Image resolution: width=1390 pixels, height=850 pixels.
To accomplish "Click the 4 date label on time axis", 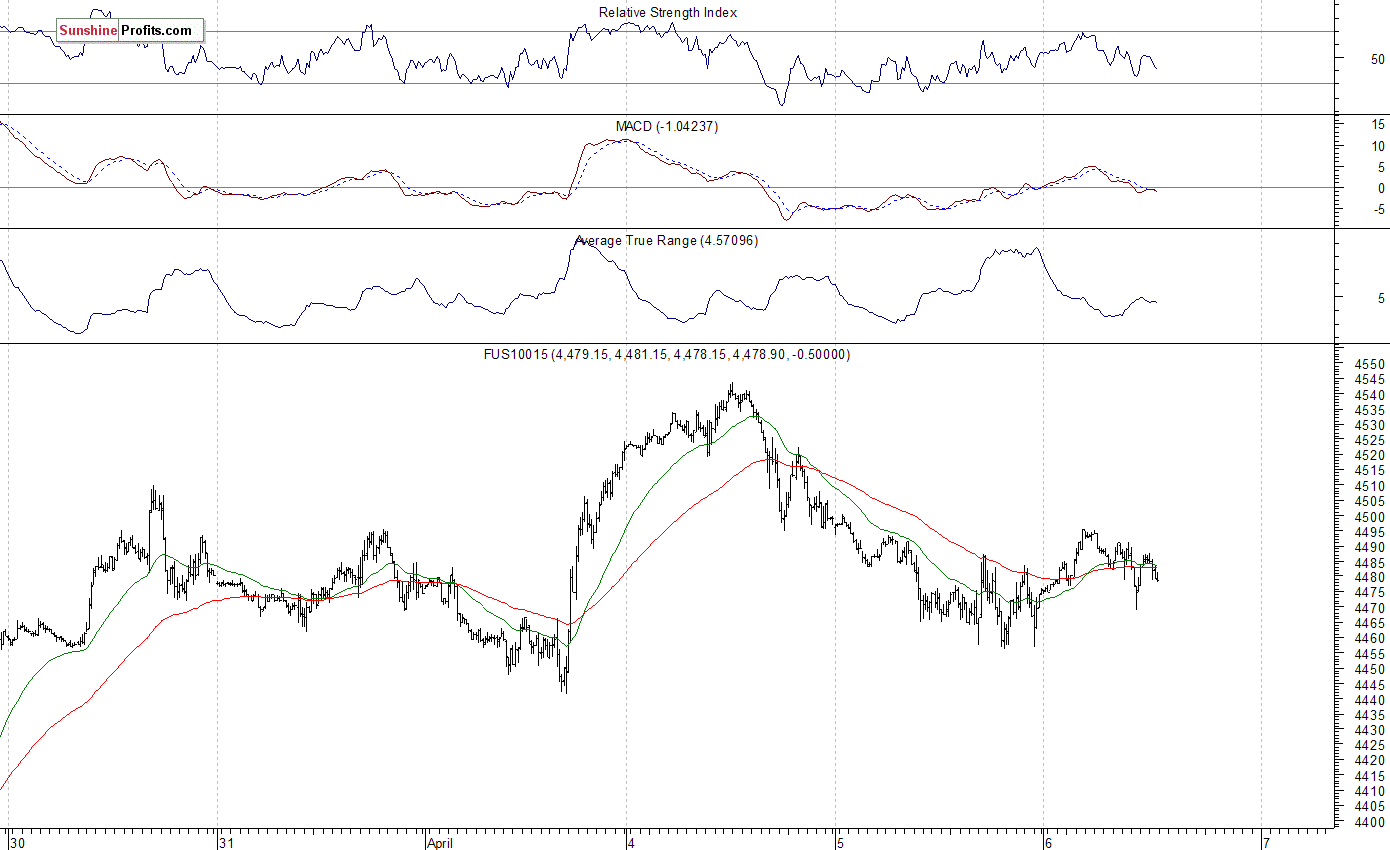I will [633, 842].
